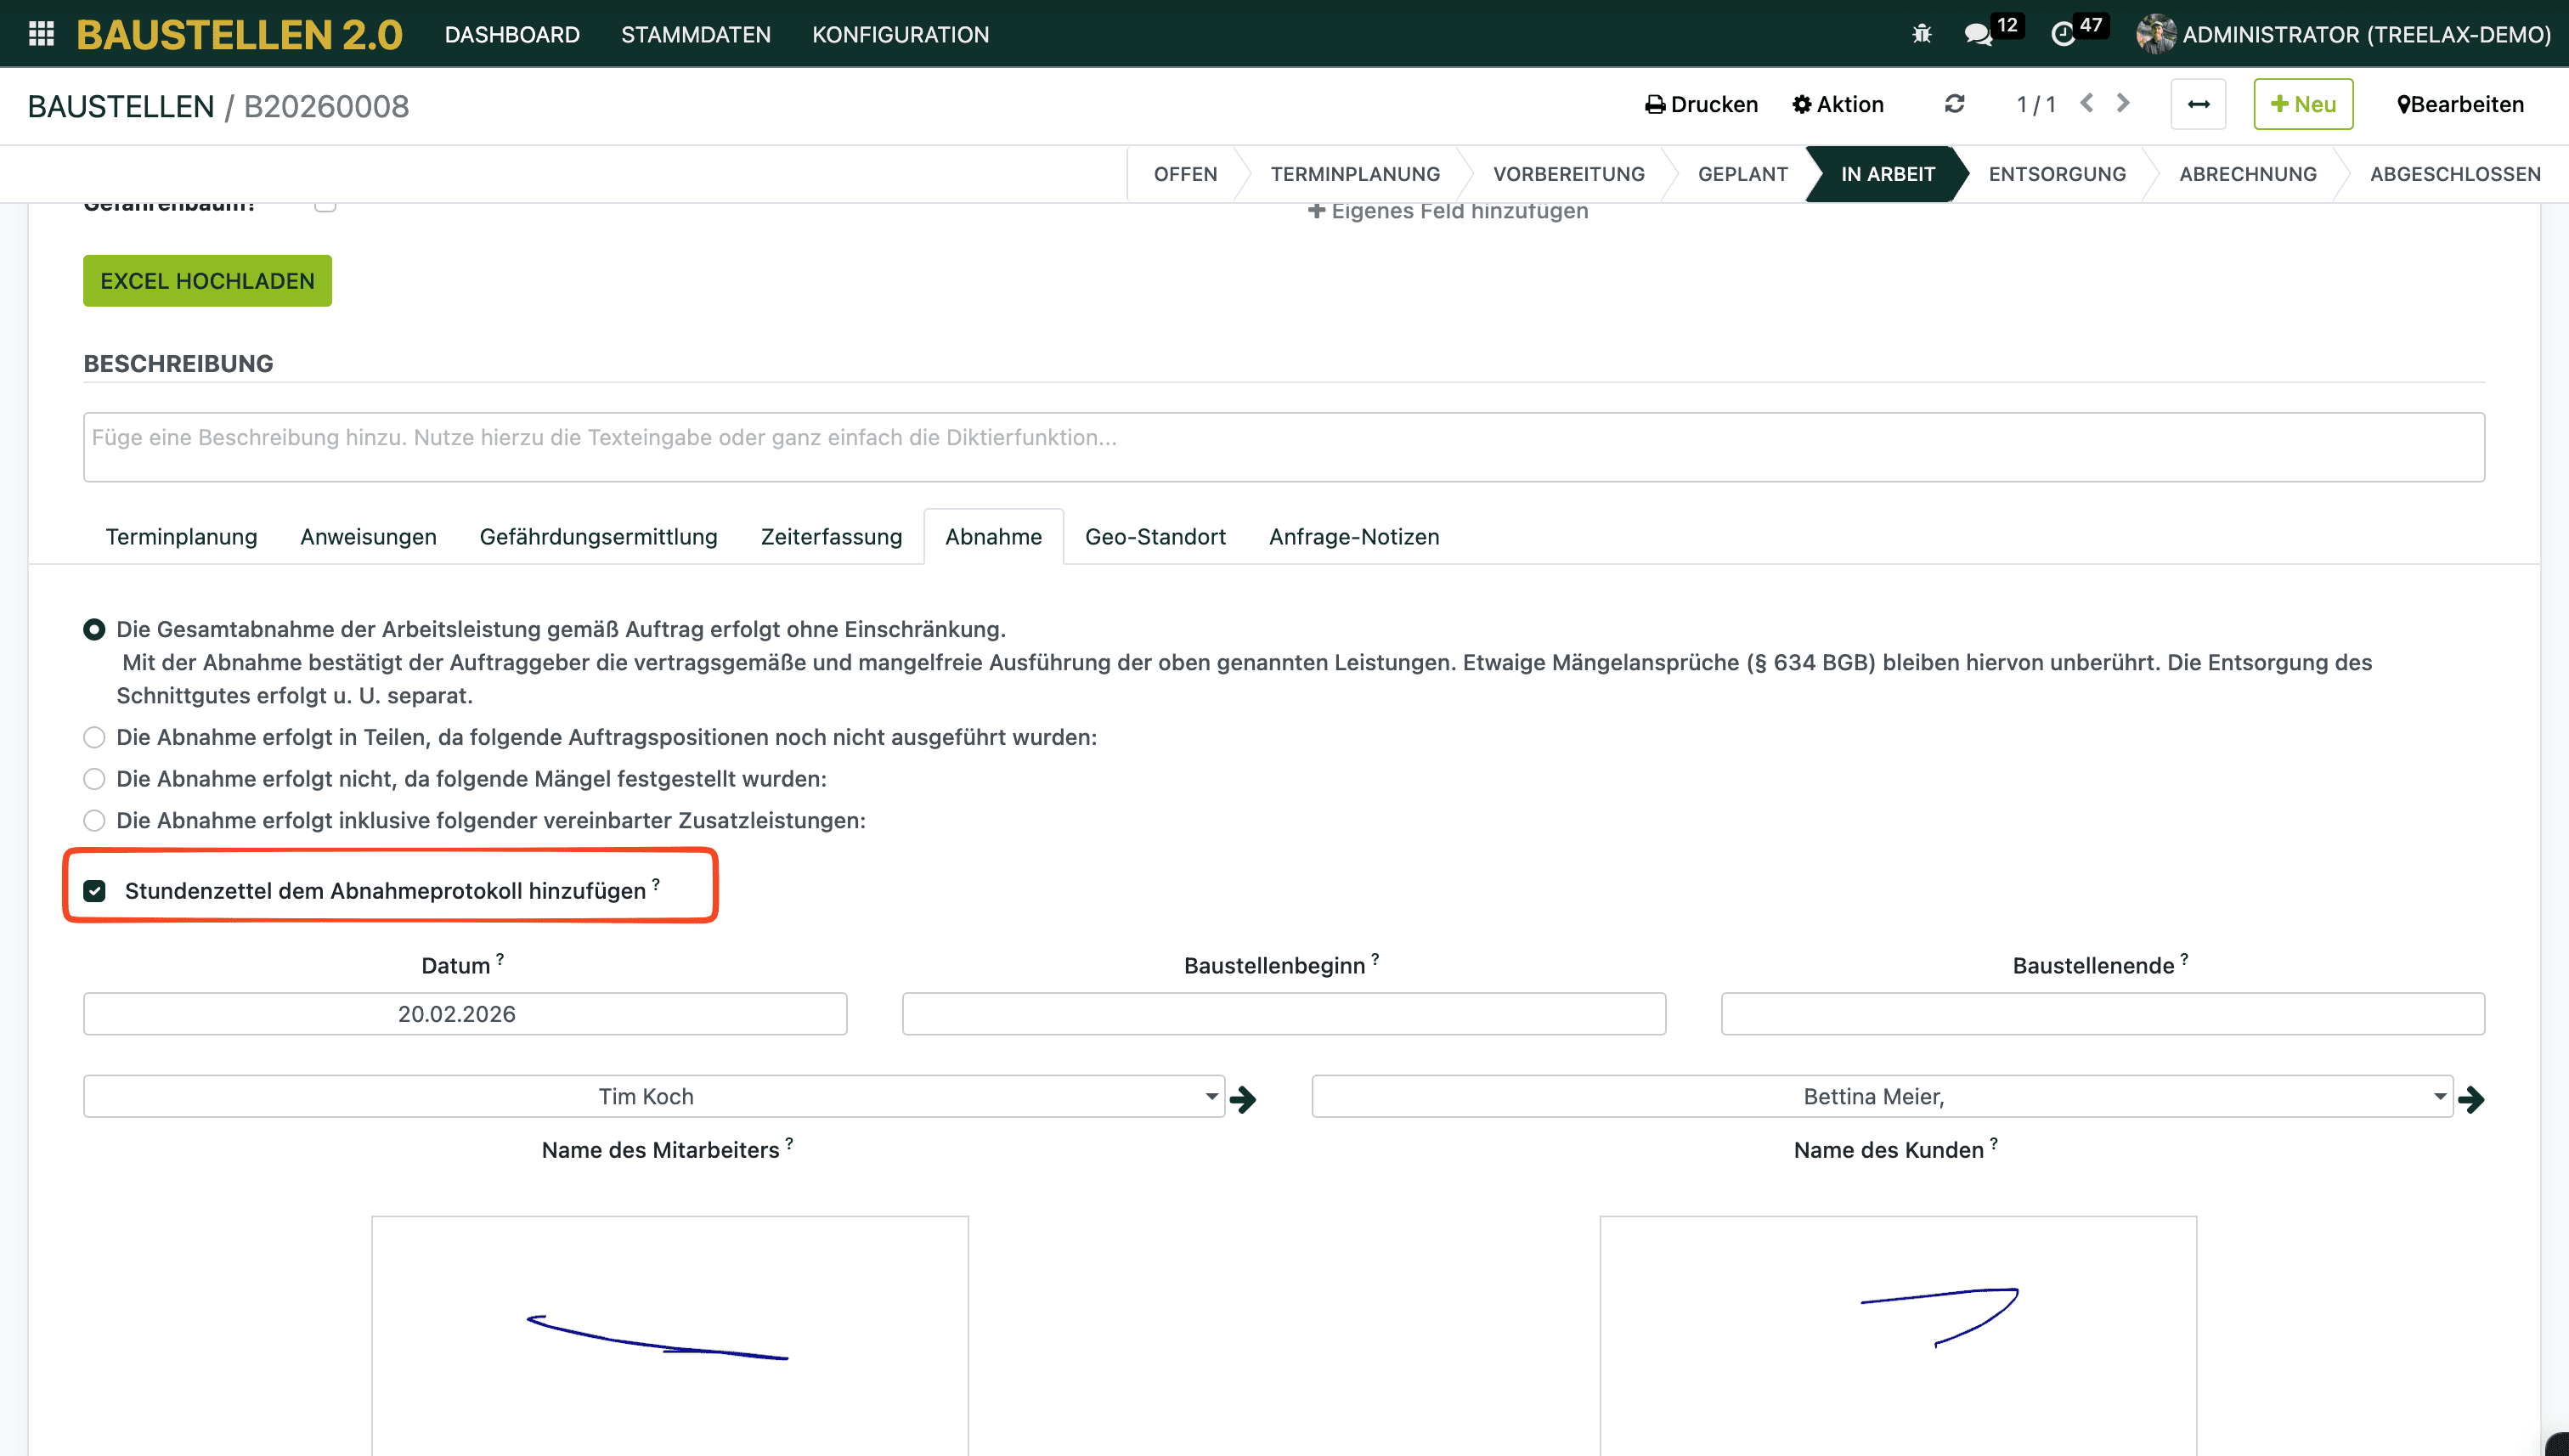Expand the Bettina Meier customer dropdown
This screenshot has width=2569, height=1456.
coord(2440,1097)
